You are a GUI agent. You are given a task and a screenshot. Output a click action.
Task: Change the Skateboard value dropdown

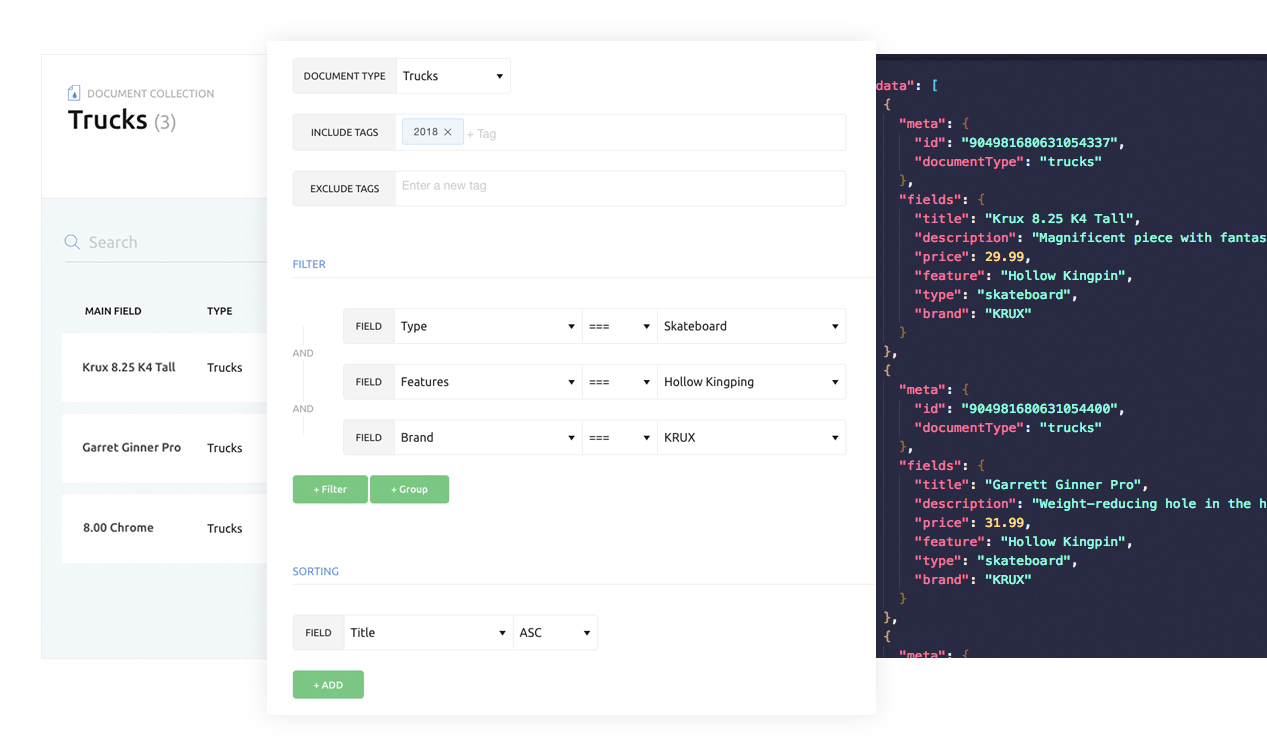click(x=750, y=326)
